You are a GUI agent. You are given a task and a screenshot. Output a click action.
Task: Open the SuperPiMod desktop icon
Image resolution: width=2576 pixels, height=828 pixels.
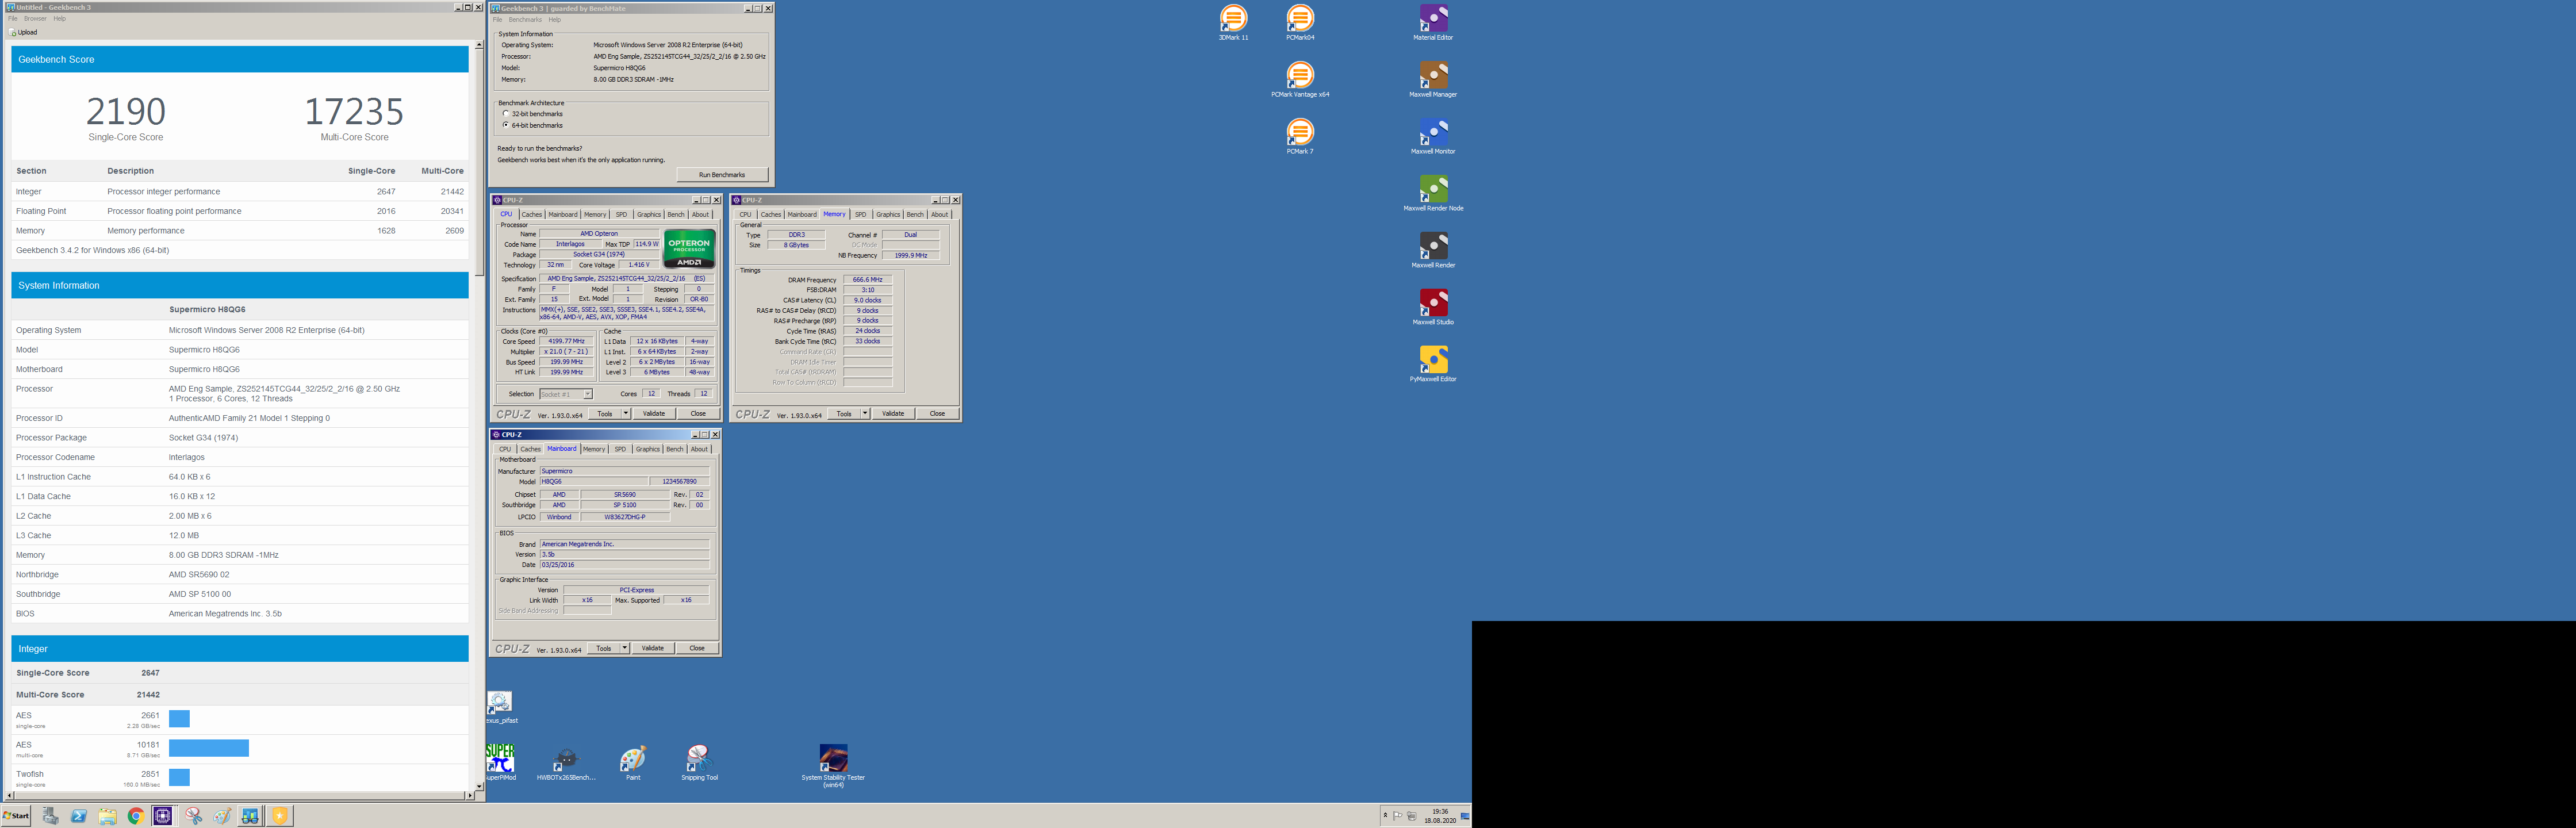pos(500,762)
